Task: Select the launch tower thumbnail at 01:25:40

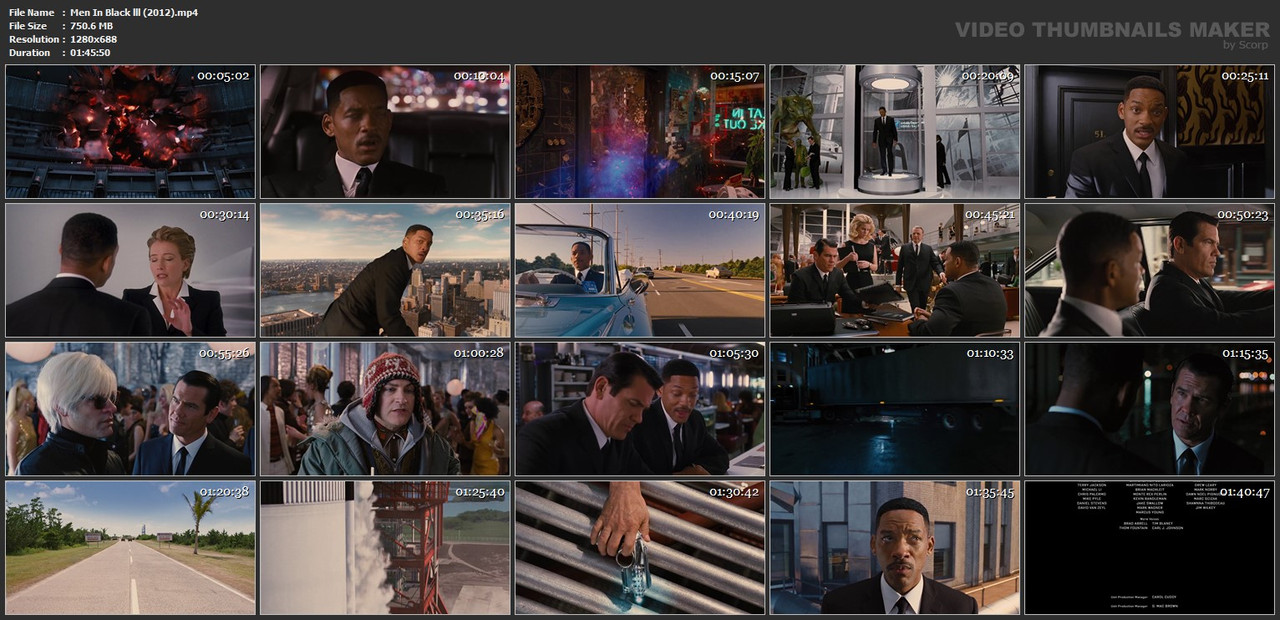Action: click(x=386, y=548)
